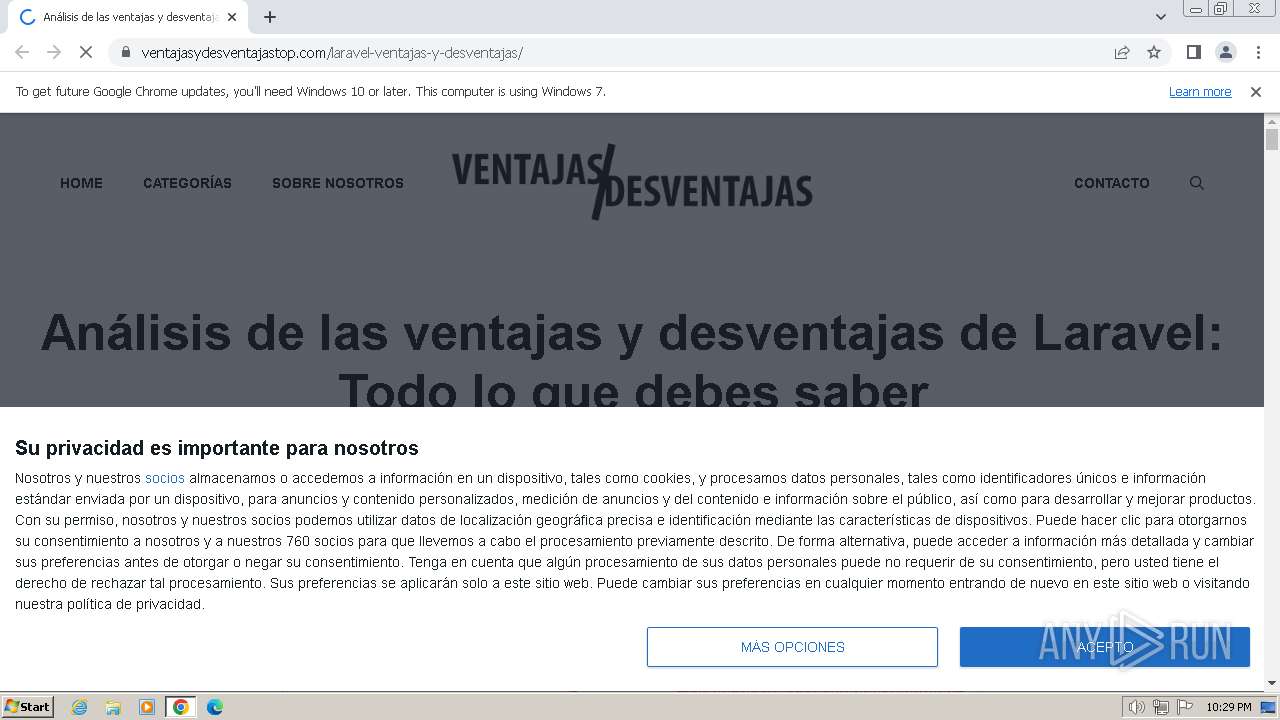
Task: Open the Windows Start menu
Action: click(x=27, y=707)
